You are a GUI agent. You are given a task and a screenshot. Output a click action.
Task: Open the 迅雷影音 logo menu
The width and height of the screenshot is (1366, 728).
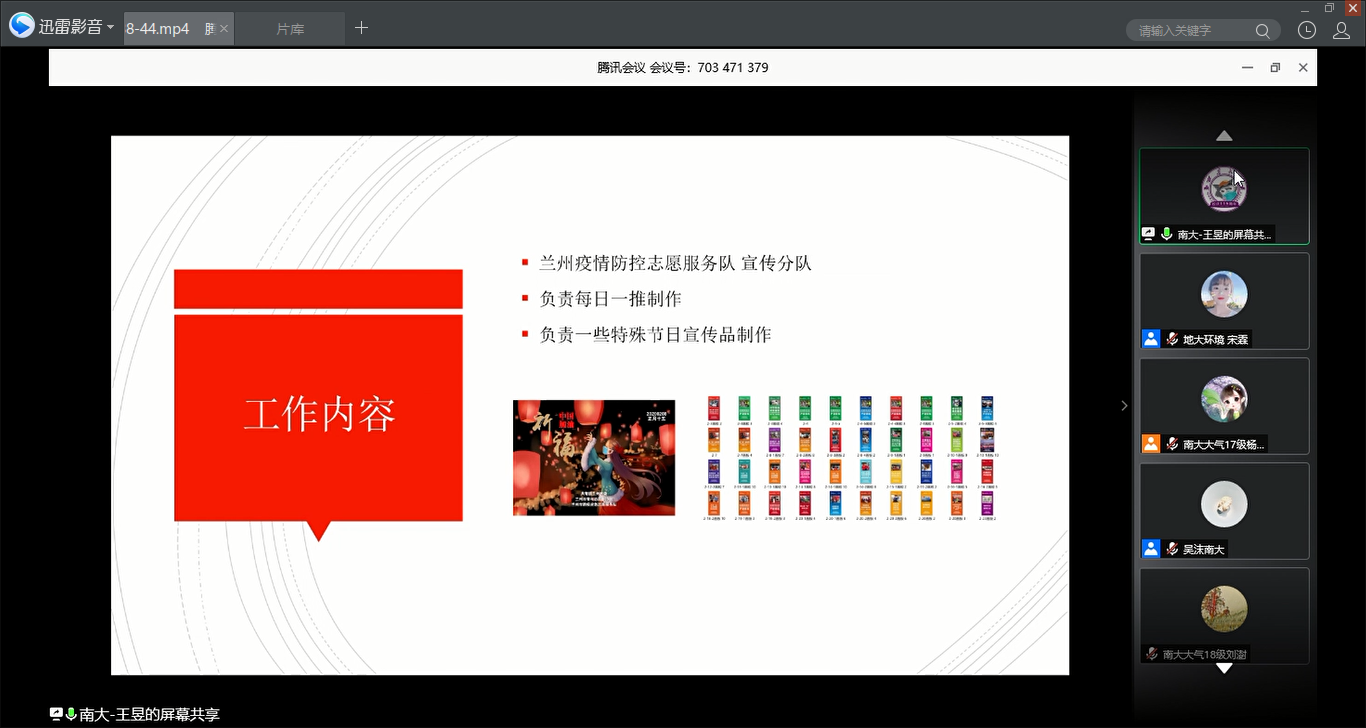(62, 27)
